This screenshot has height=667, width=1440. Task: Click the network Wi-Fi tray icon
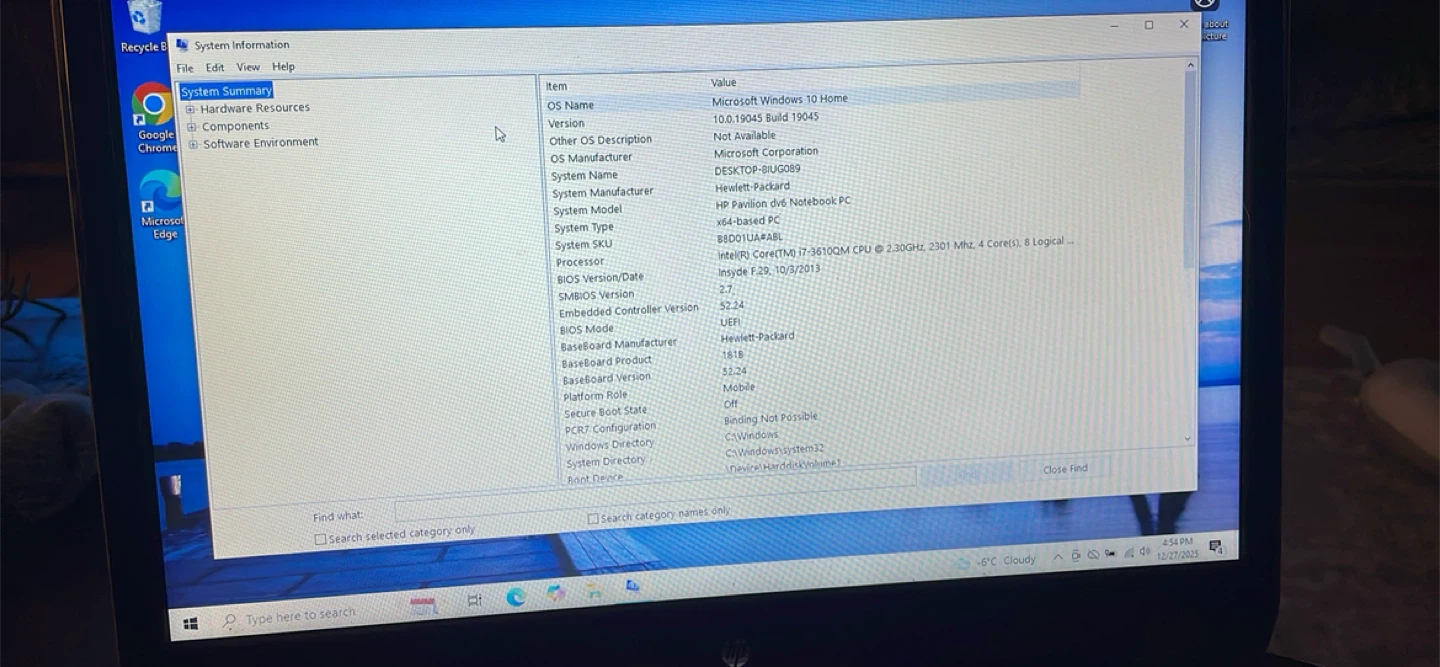click(x=1129, y=552)
